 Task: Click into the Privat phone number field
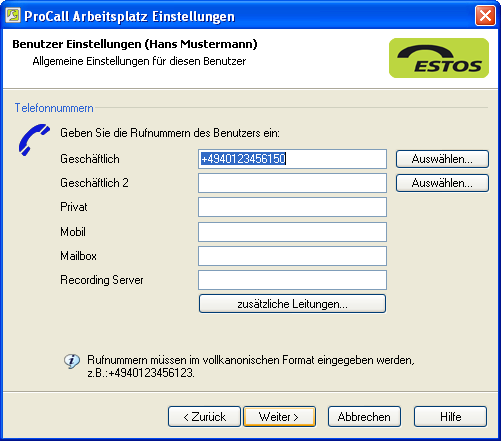[x=292, y=207]
